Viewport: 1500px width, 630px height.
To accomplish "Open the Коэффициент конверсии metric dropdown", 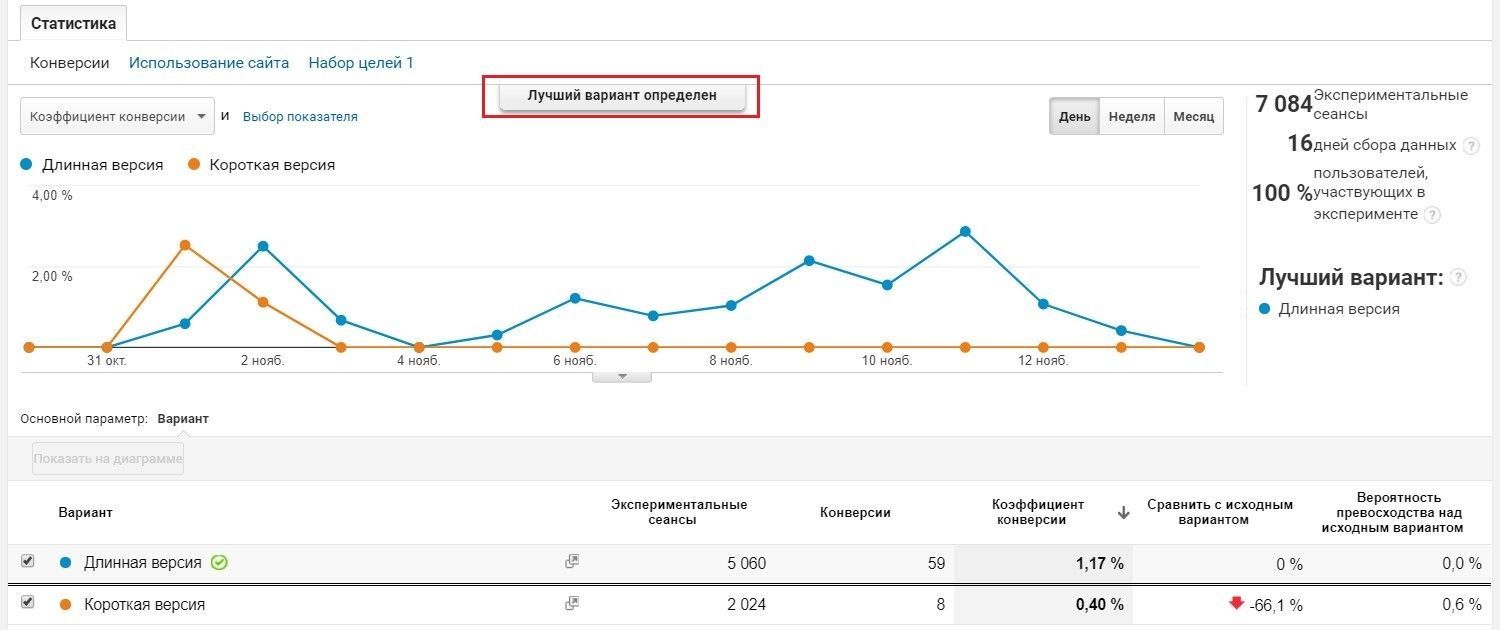I will coord(118,116).
